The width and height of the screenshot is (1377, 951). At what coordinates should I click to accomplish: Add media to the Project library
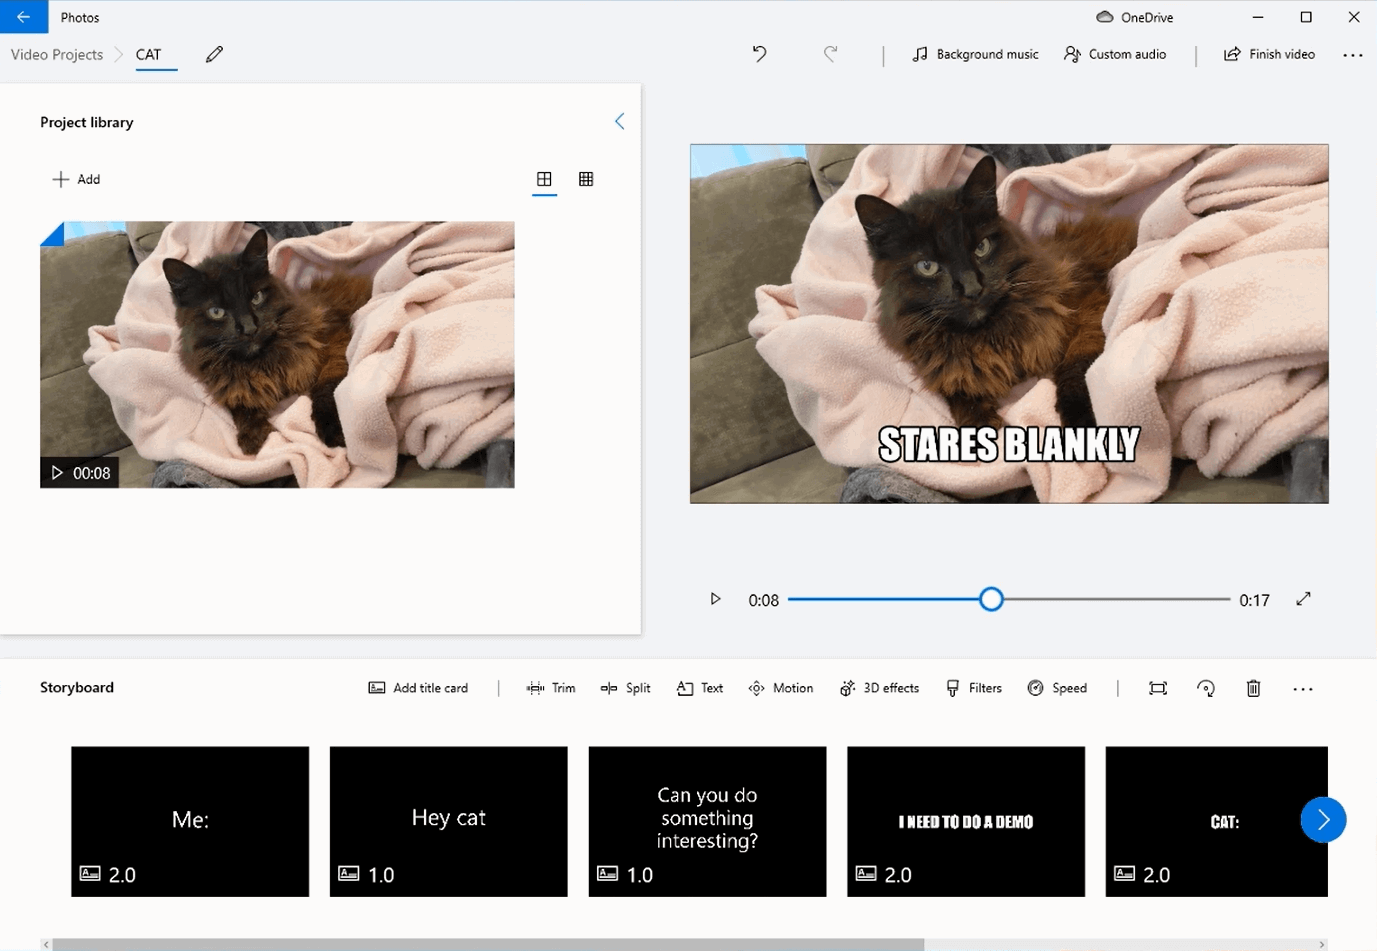(76, 179)
